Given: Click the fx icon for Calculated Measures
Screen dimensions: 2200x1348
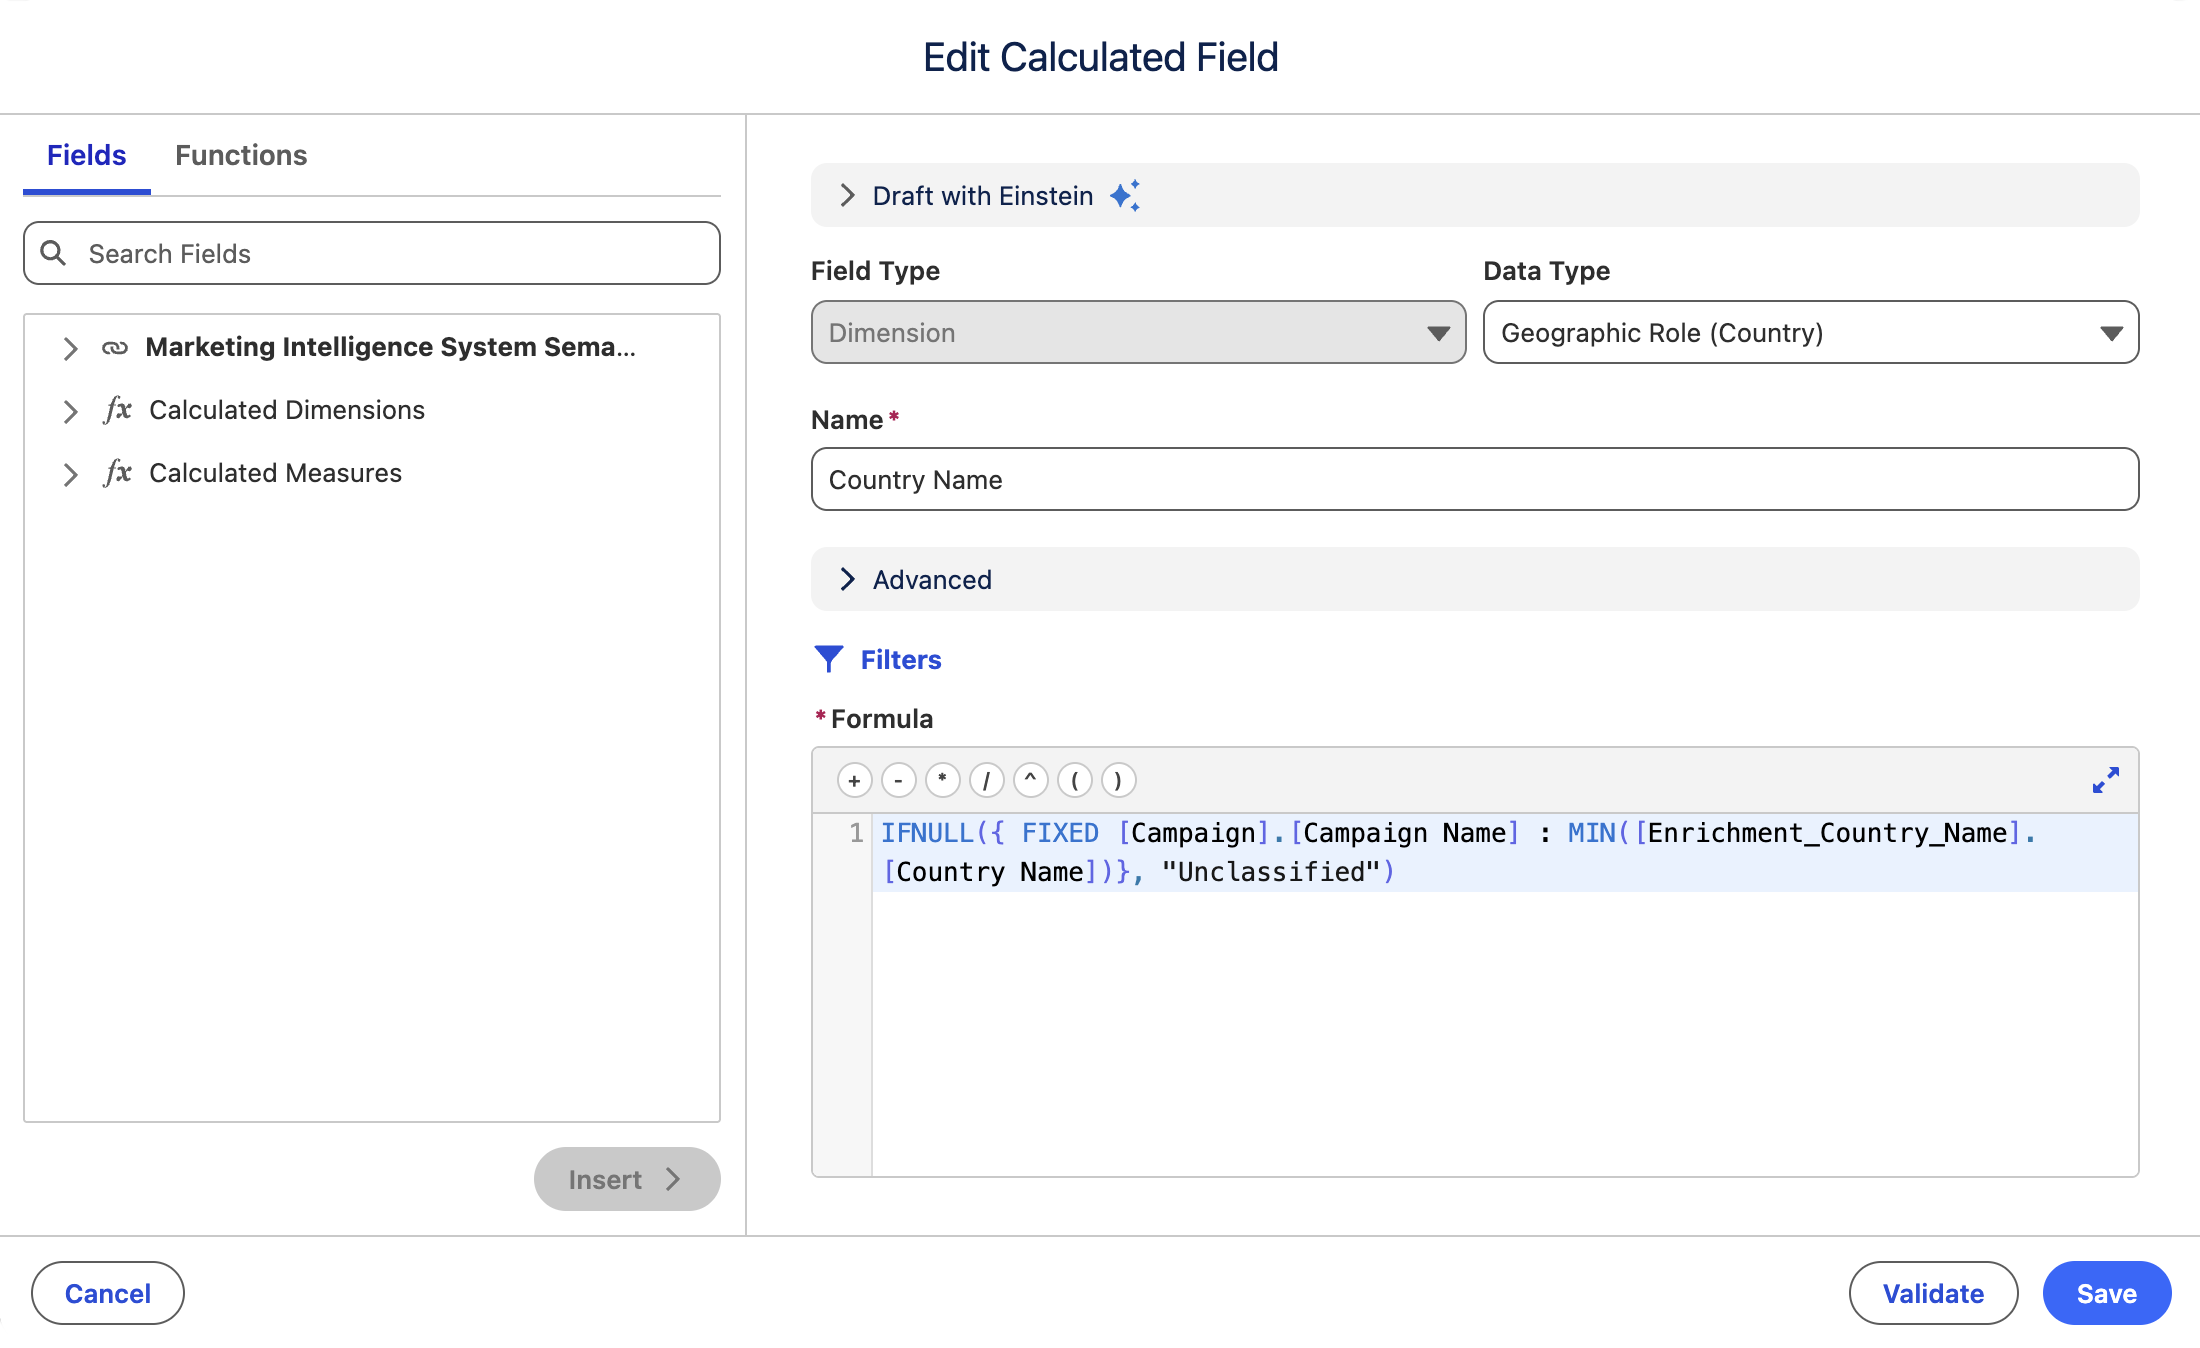Looking at the screenshot, I should [x=118, y=473].
